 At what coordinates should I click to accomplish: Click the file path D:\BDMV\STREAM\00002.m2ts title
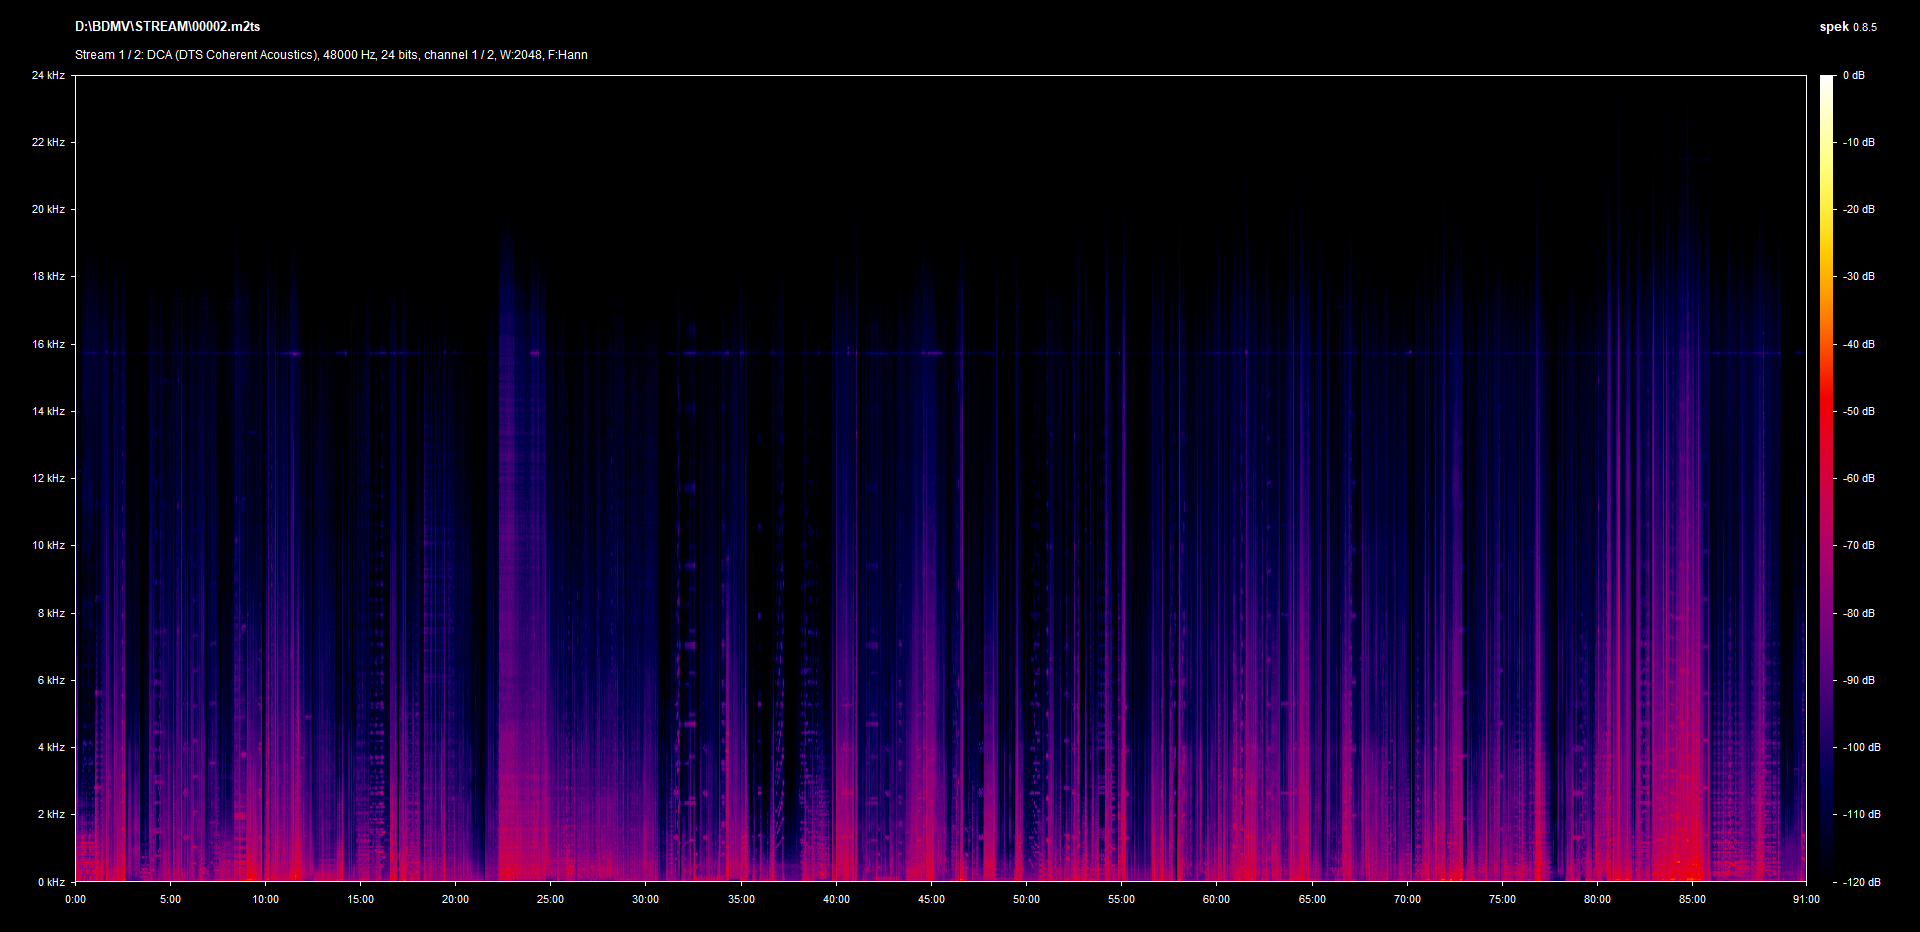point(167,27)
